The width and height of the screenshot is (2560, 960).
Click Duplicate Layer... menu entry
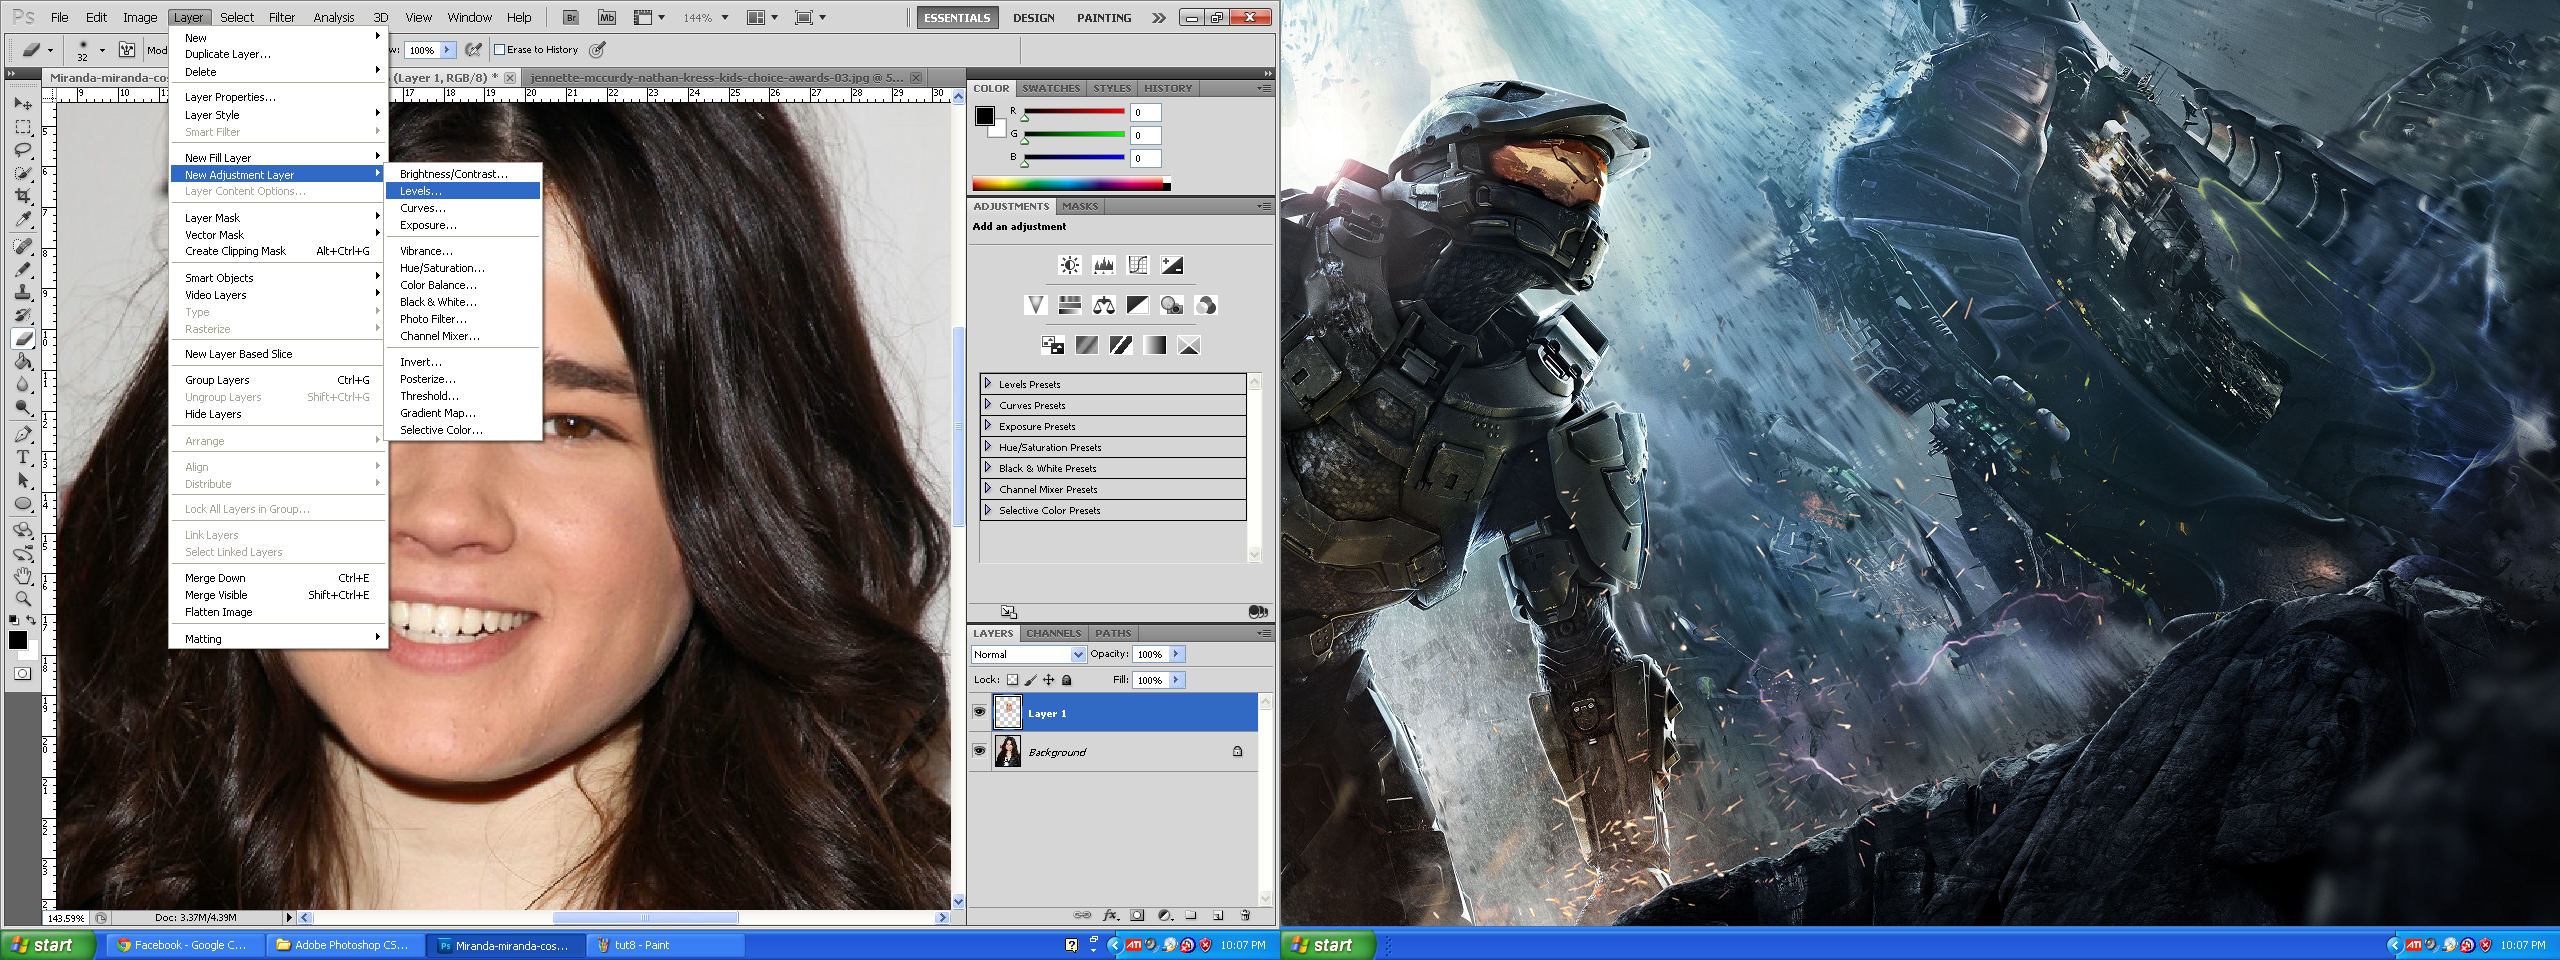278,54
